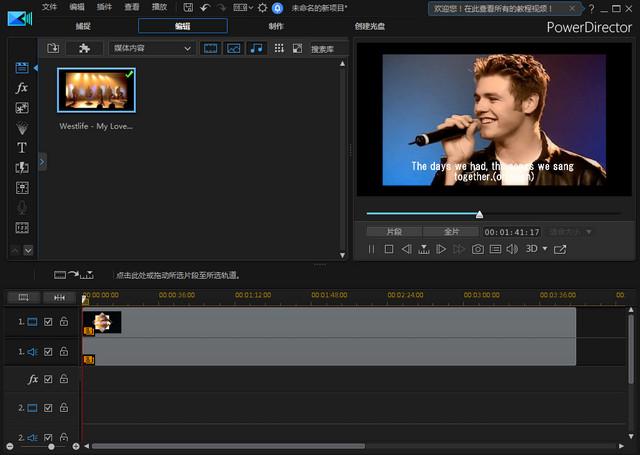Step to previous frame
The height and width of the screenshot is (455, 640).
pyautogui.click(x=407, y=249)
